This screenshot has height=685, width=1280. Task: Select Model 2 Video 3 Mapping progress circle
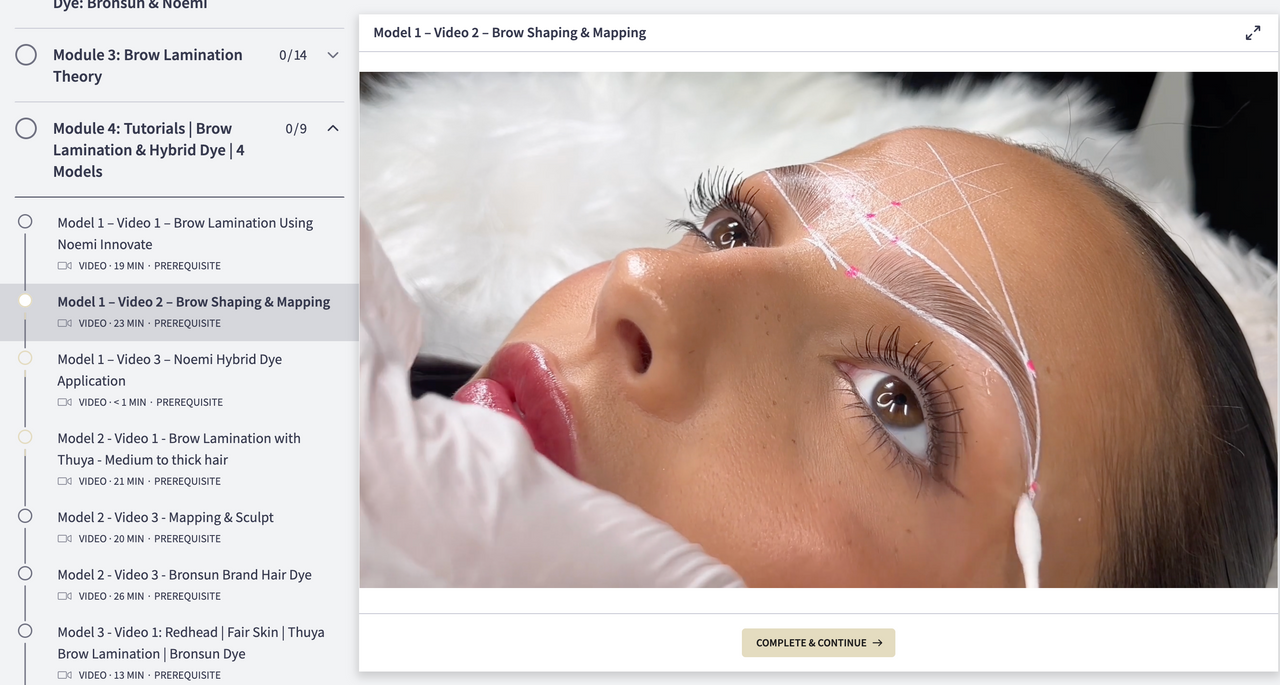point(25,516)
